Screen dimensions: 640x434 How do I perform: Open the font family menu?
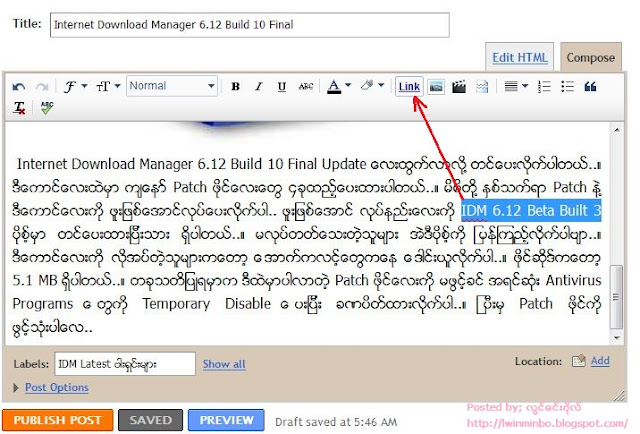[76, 86]
